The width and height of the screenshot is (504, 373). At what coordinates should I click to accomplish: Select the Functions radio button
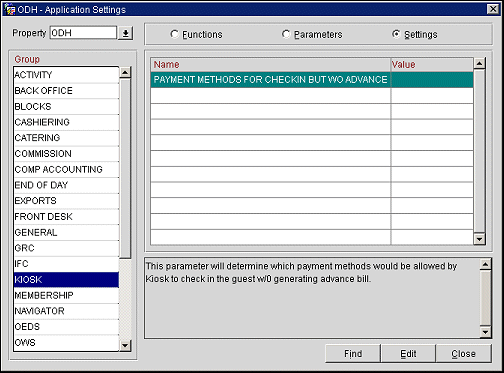tap(174, 34)
